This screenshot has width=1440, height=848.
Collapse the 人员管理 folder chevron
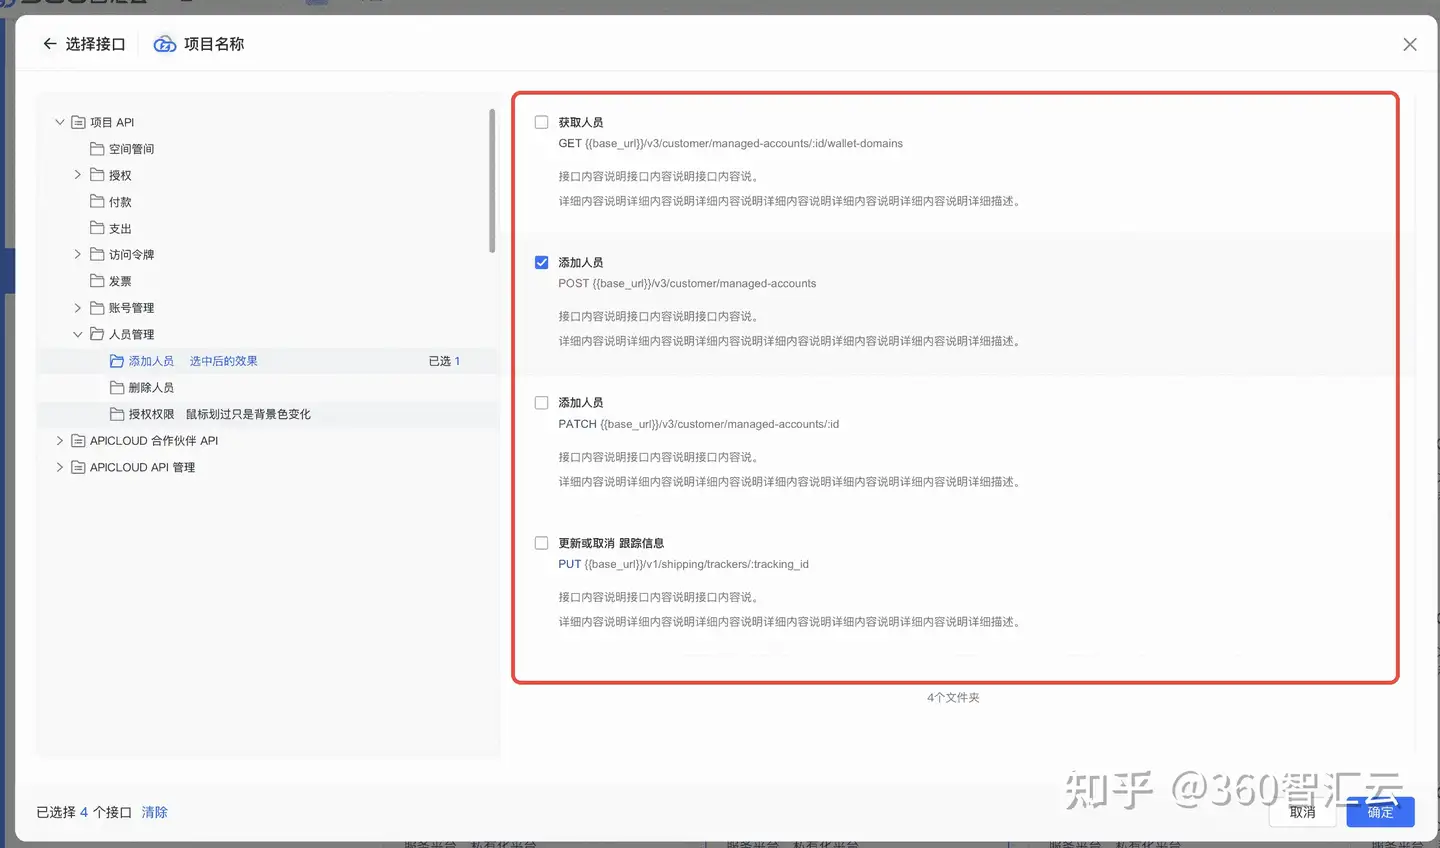click(x=78, y=334)
